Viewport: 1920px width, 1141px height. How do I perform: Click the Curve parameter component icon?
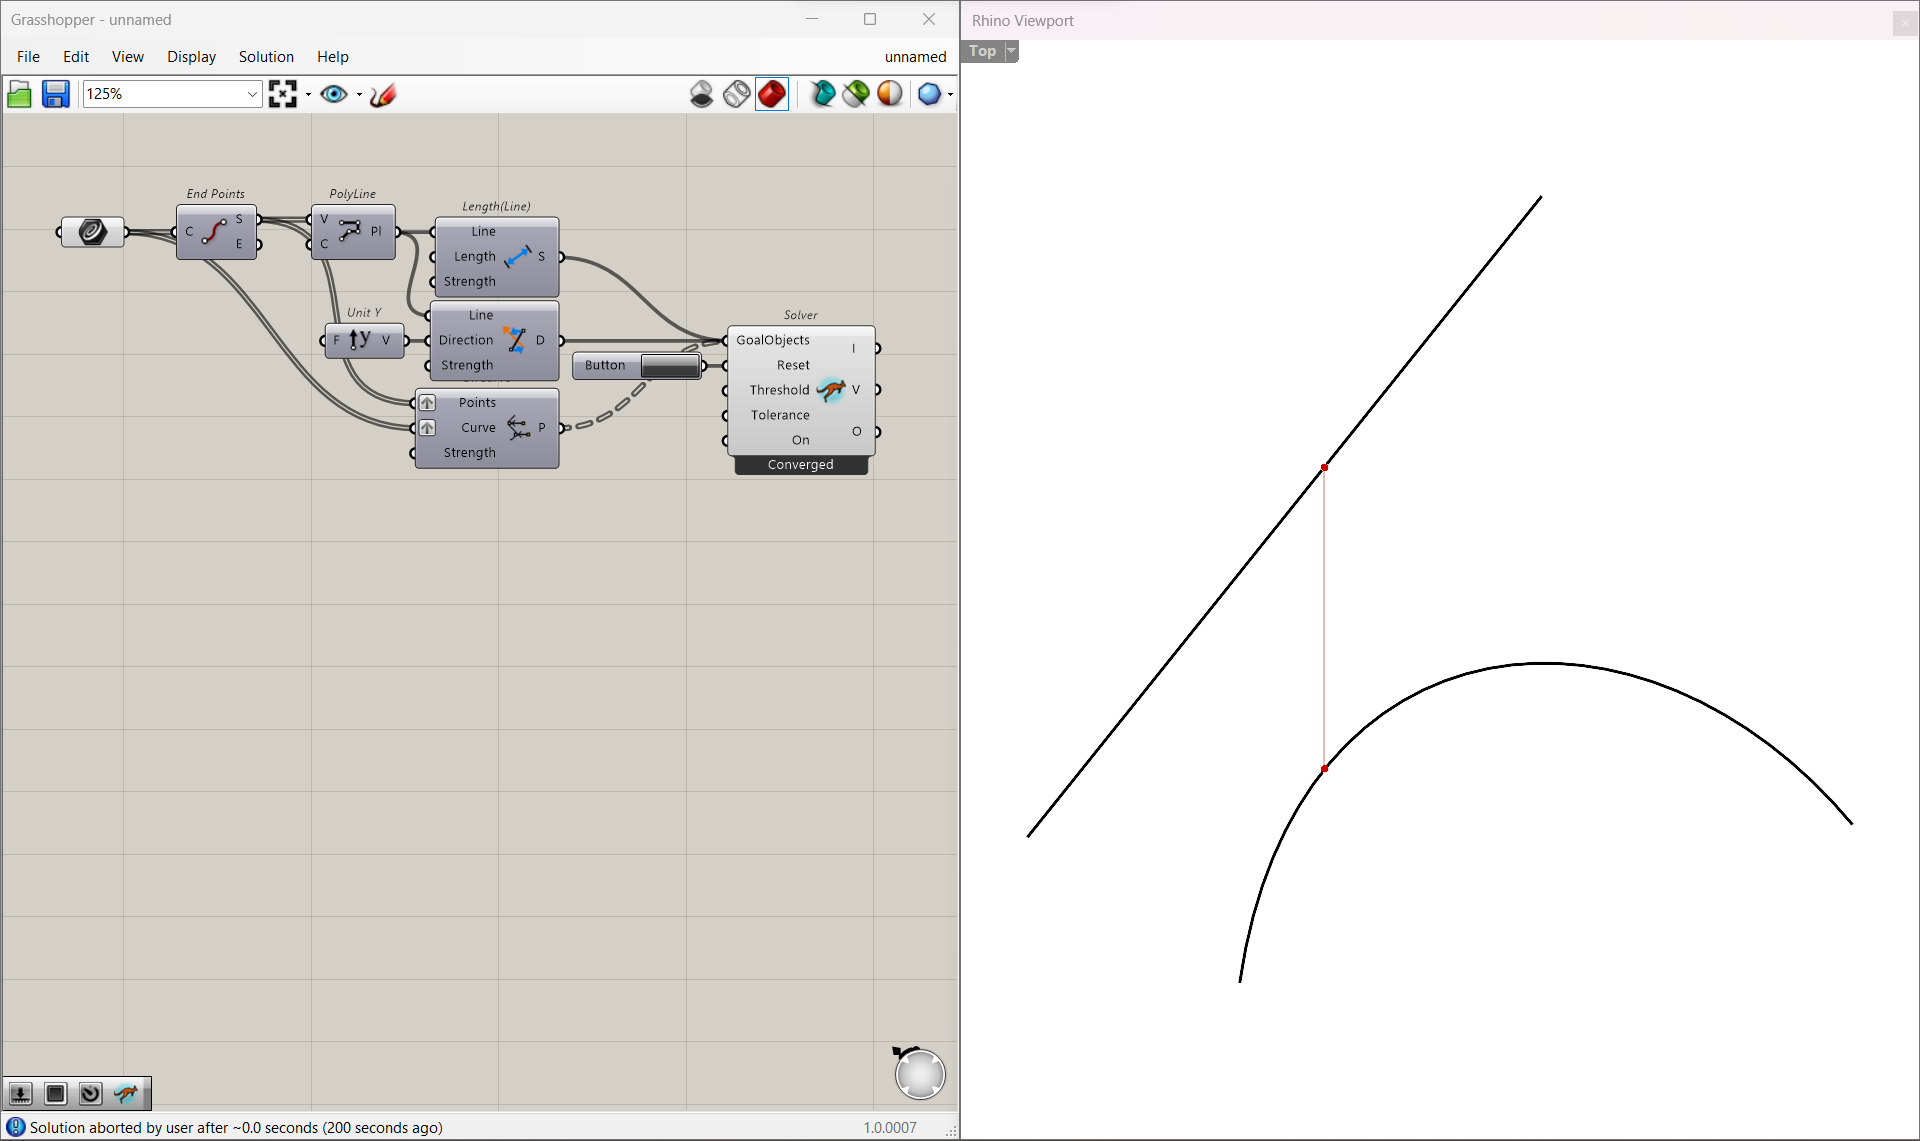click(92, 232)
